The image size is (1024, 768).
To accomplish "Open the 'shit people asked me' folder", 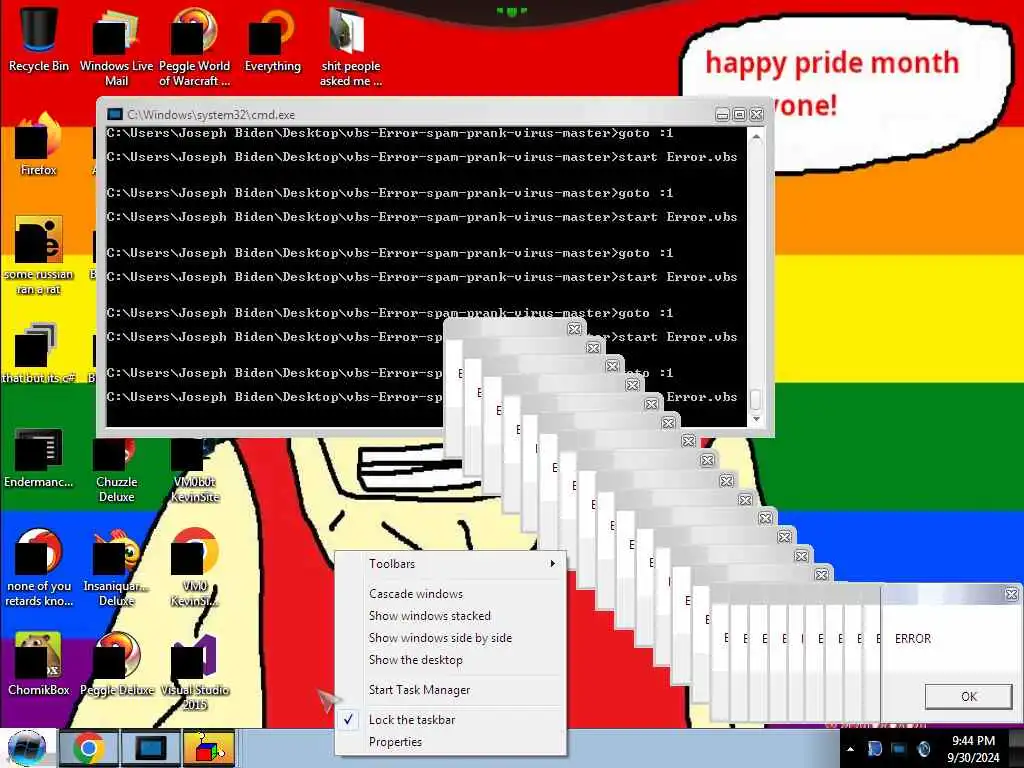I will [x=351, y=47].
